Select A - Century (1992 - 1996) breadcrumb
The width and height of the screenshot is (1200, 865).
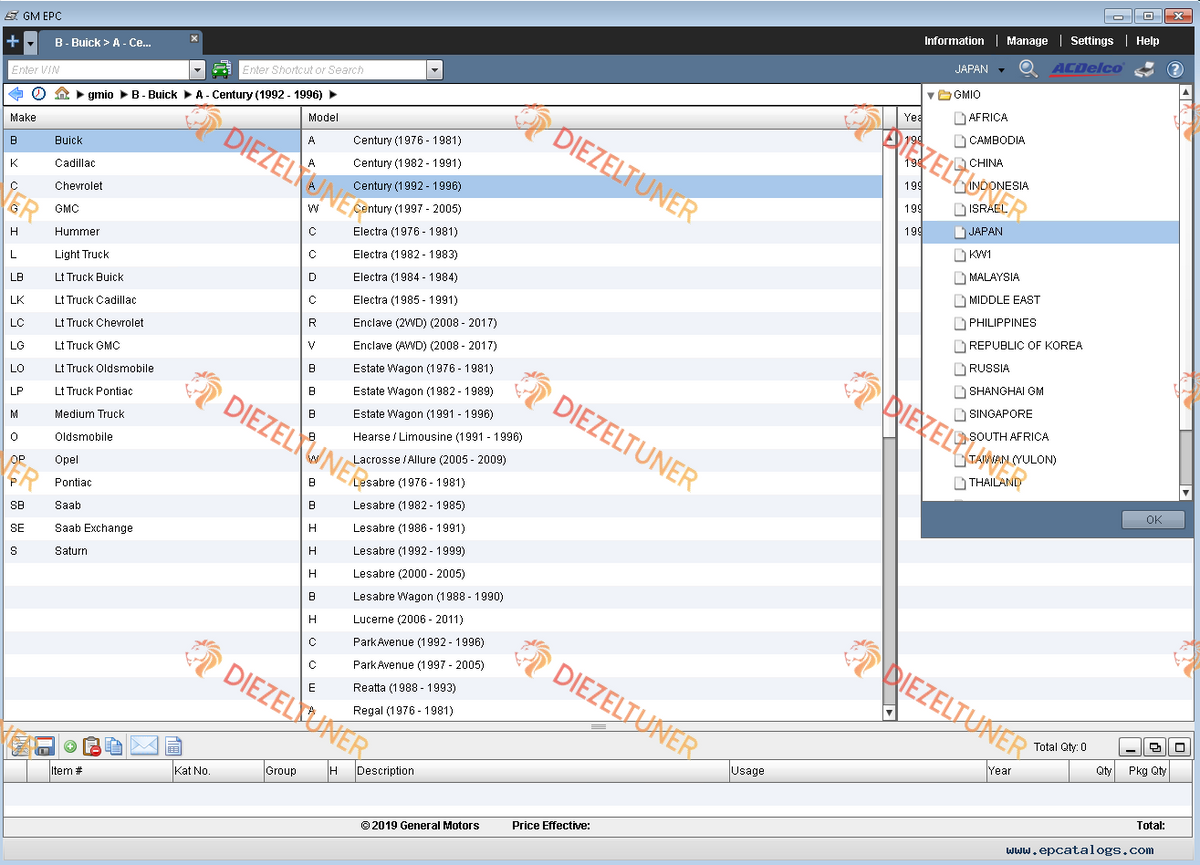click(x=259, y=95)
